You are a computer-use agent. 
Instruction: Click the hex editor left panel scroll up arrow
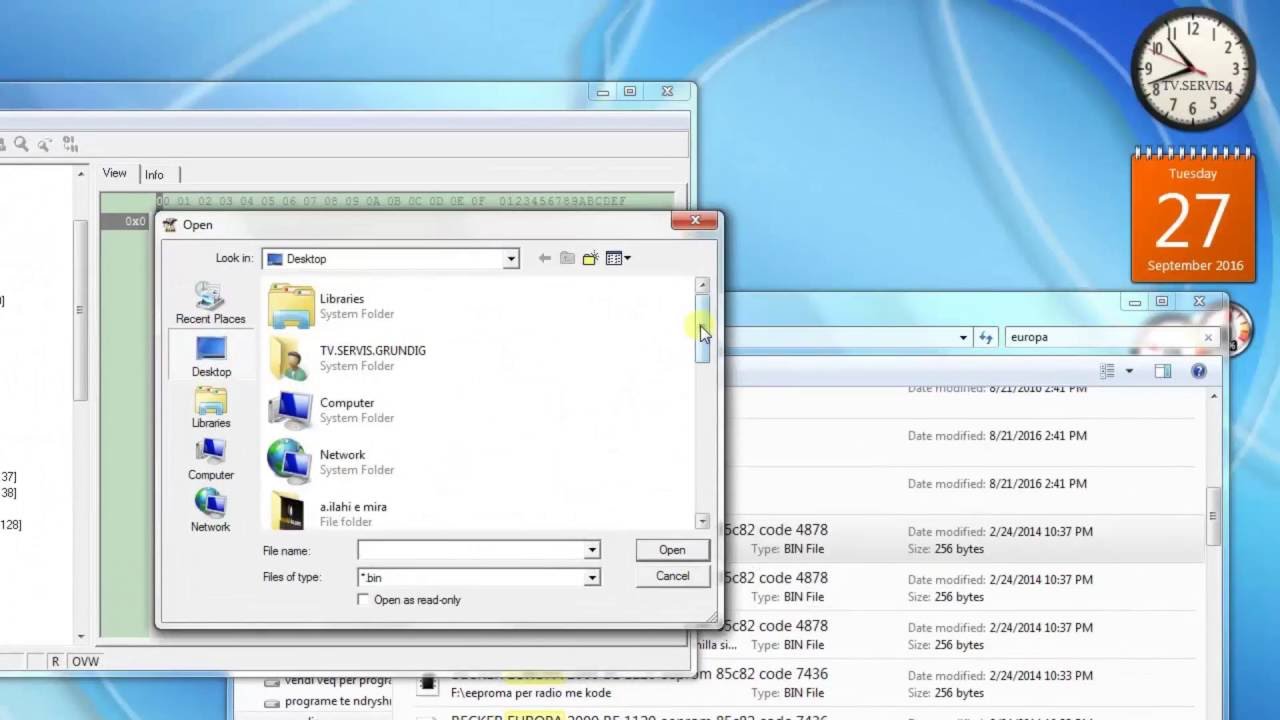click(81, 173)
